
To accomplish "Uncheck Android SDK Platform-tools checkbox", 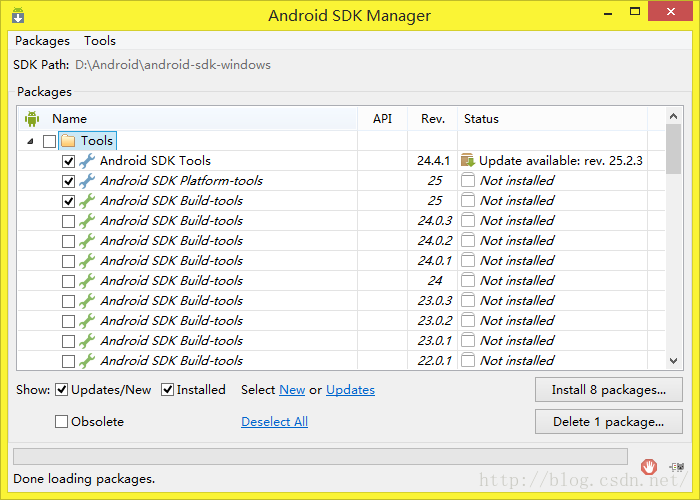I will click(x=68, y=181).
